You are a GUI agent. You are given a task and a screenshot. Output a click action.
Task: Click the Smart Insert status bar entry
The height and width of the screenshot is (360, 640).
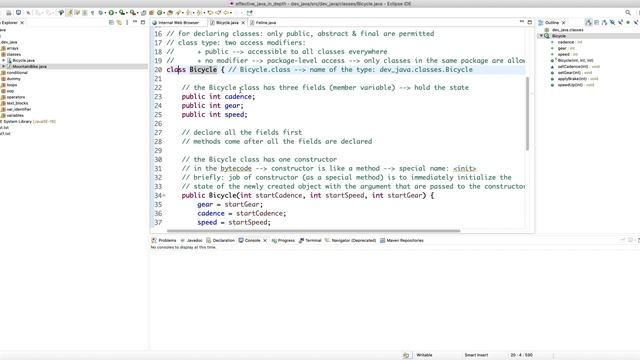(x=476, y=355)
